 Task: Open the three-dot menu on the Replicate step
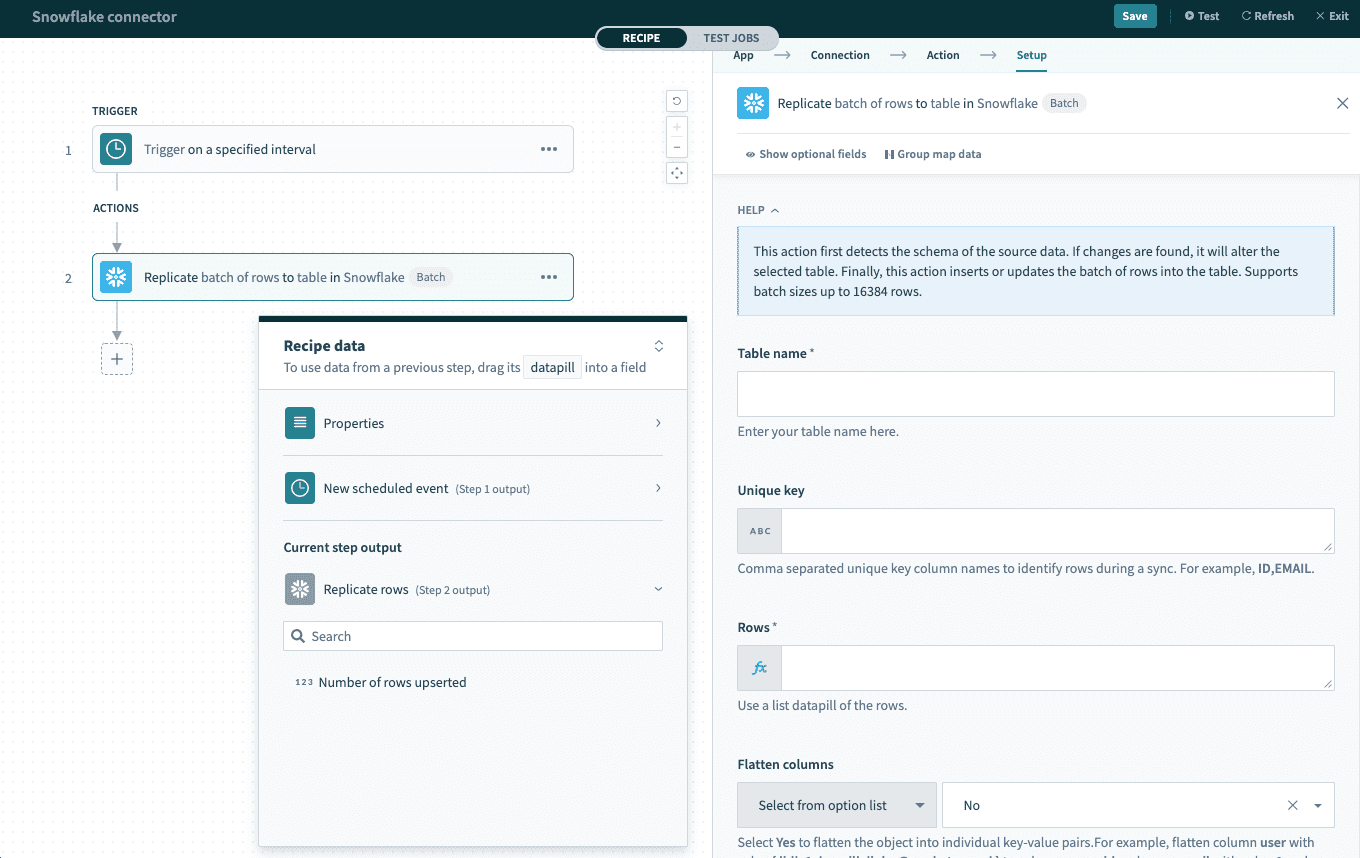549,277
